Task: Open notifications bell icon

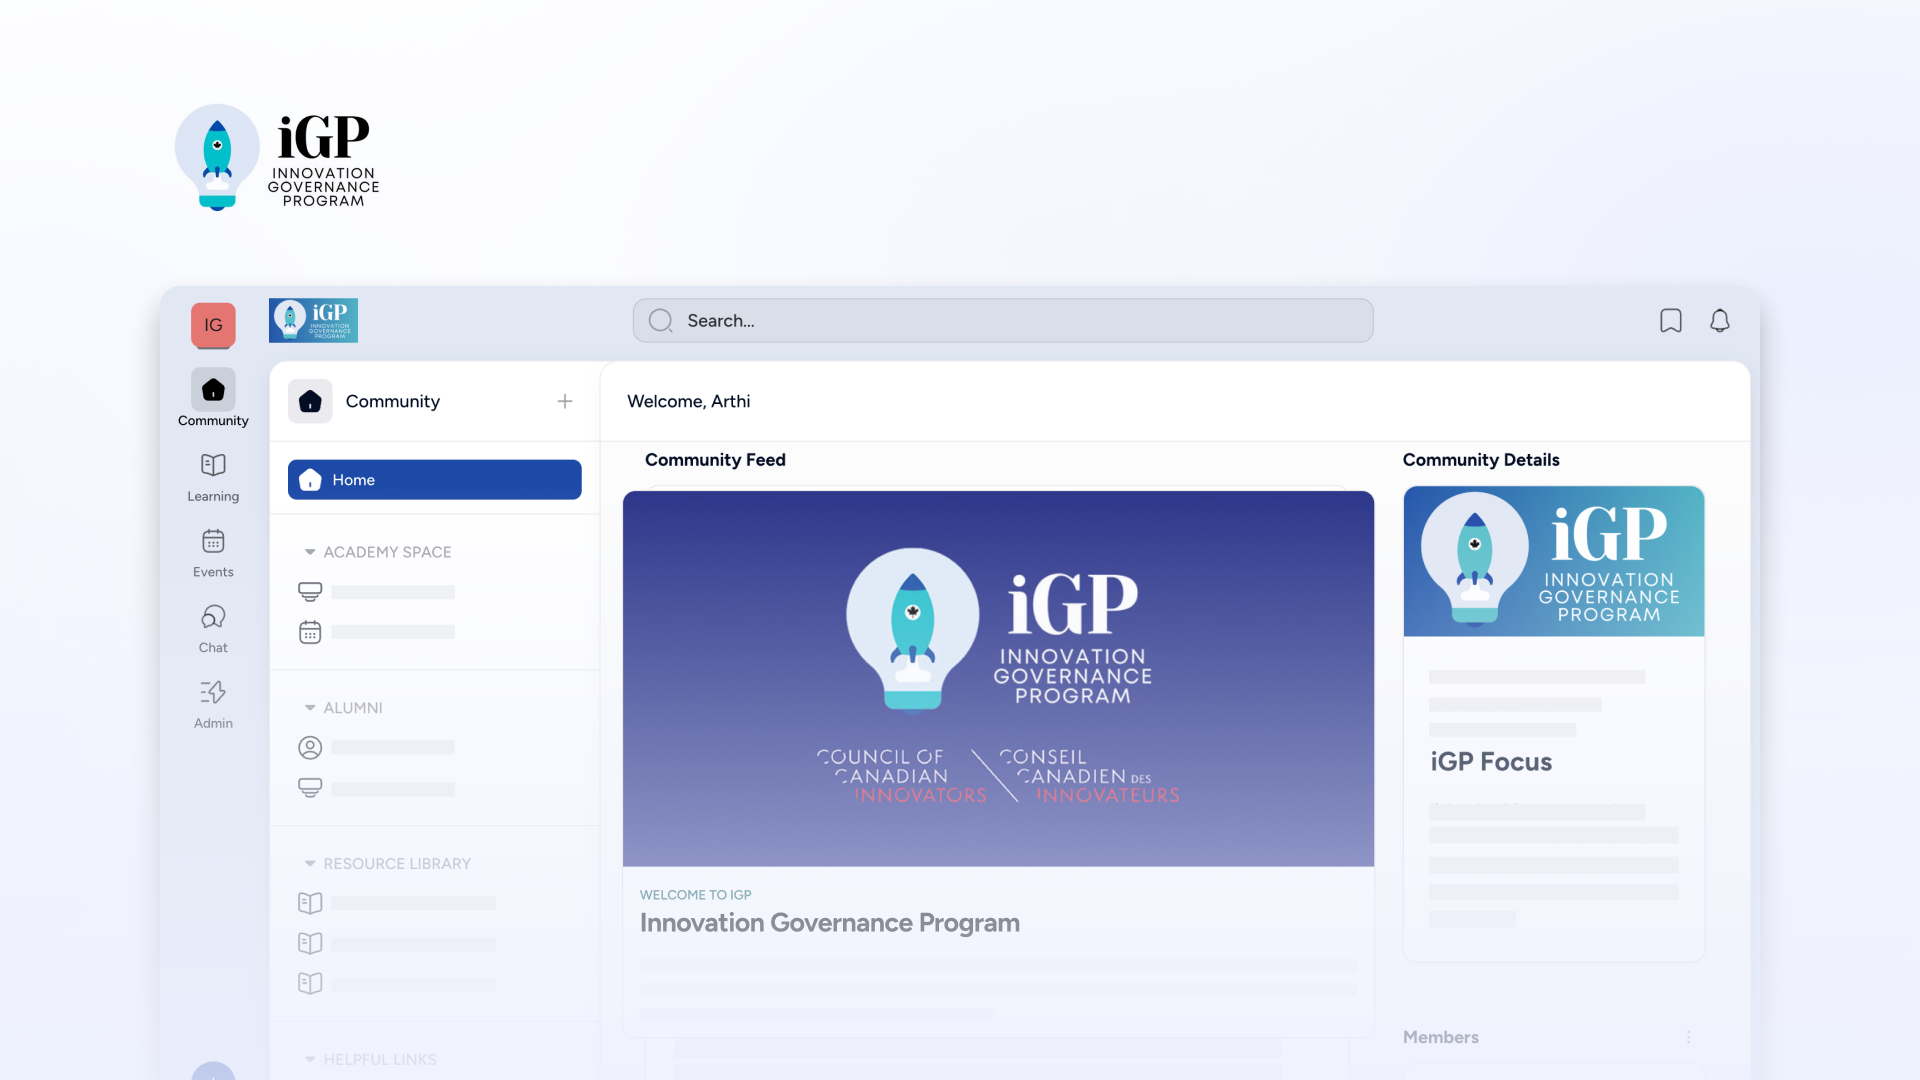Action: 1719,321
